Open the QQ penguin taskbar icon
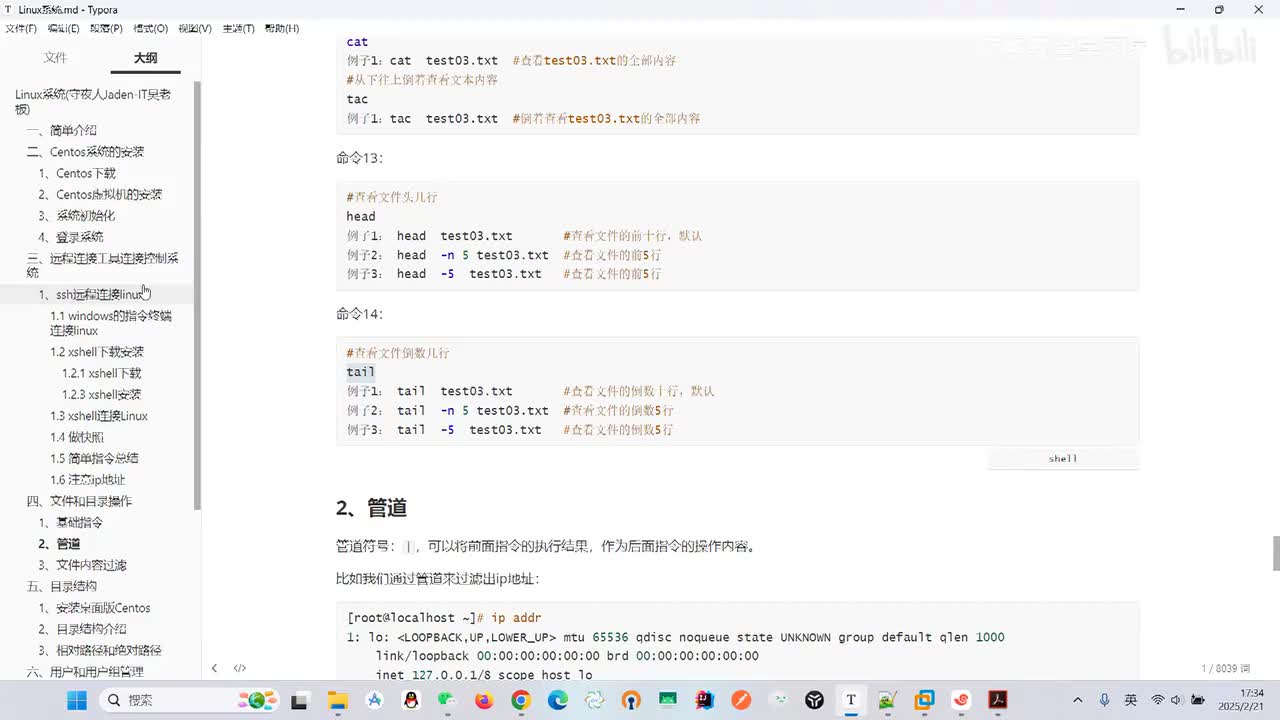 click(x=411, y=700)
